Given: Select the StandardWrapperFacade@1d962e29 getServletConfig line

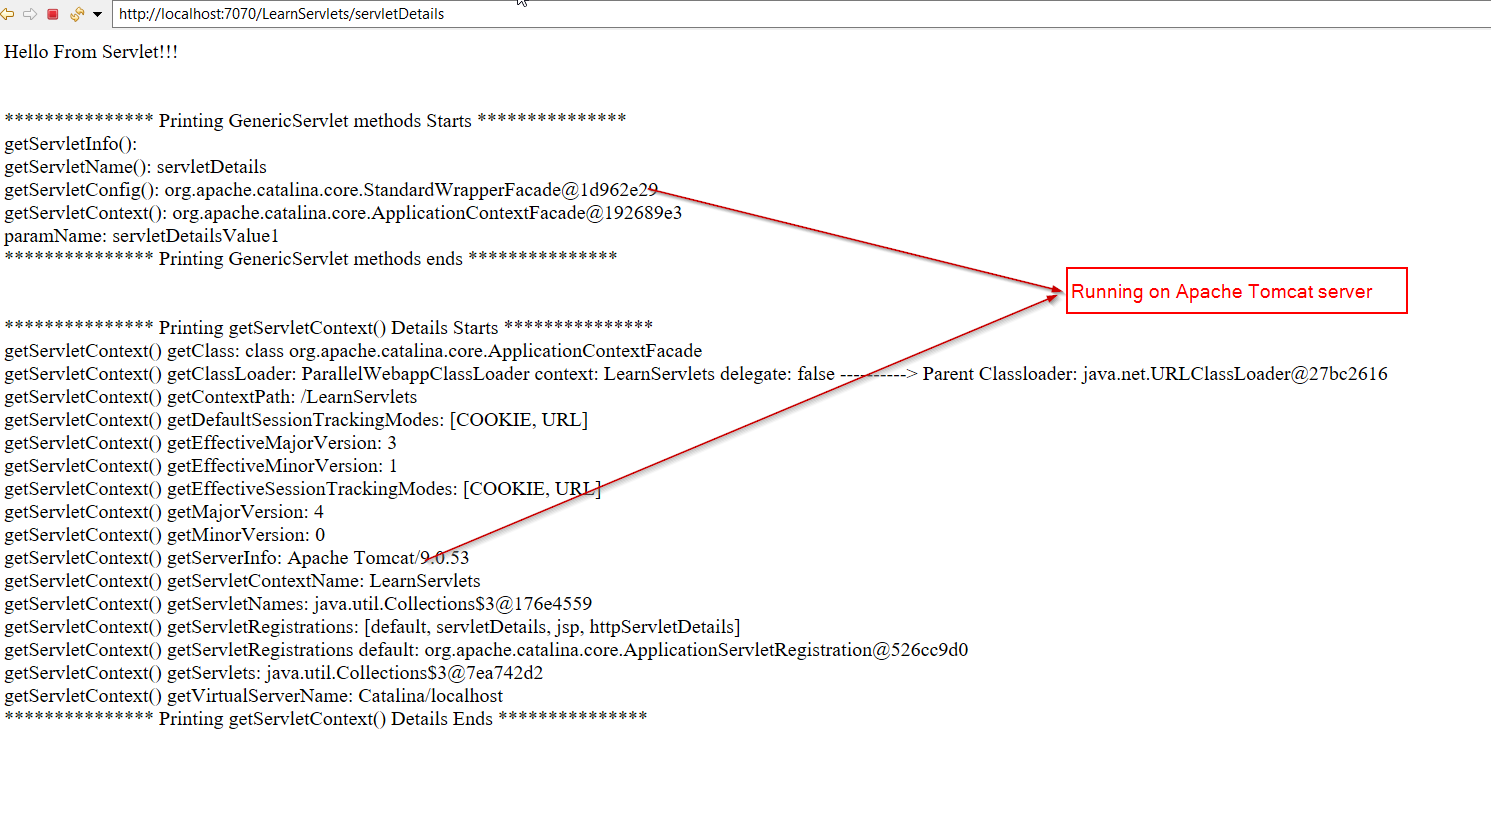Looking at the screenshot, I should click(331, 190).
